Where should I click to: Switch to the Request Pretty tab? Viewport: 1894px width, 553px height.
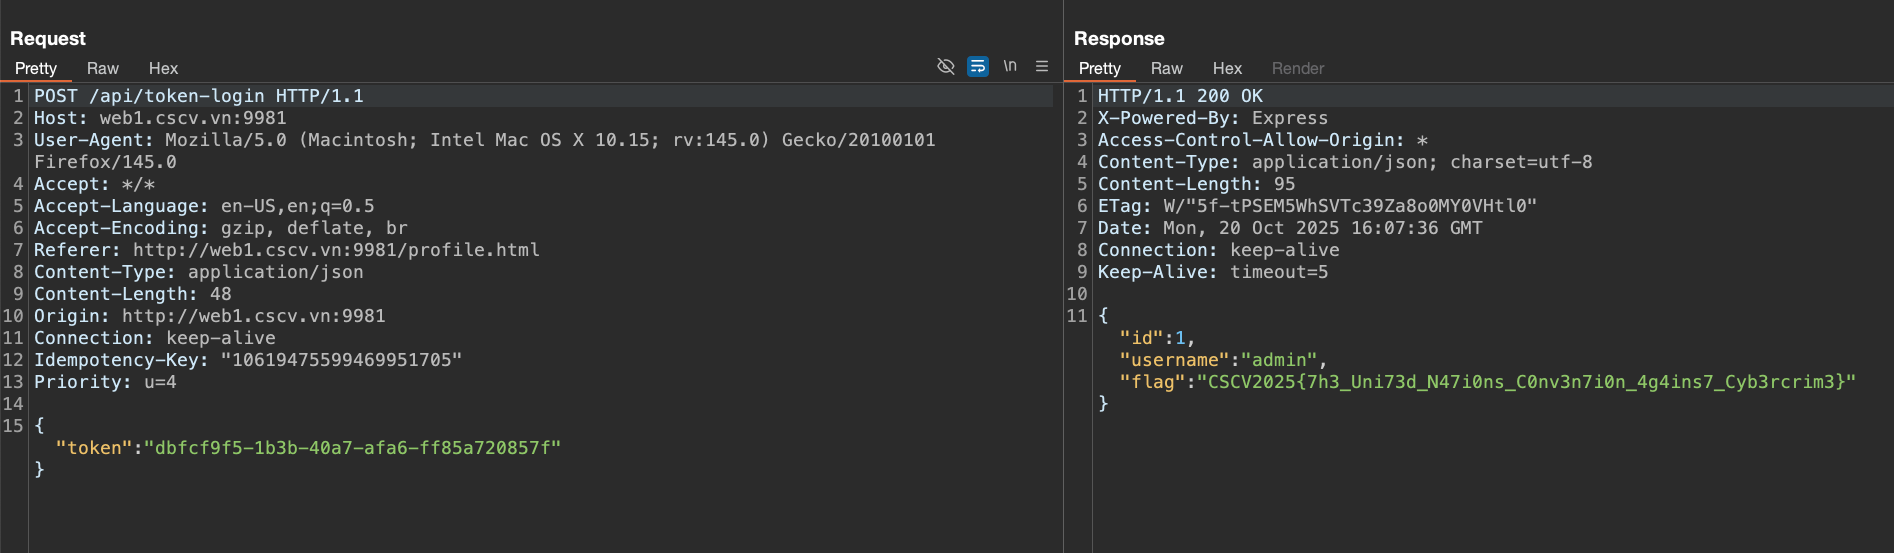[36, 69]
